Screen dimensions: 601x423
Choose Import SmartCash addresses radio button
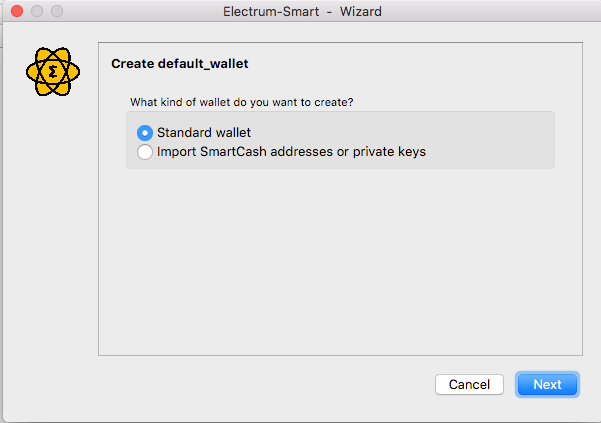pyautogui.click(x=145, y=152)
